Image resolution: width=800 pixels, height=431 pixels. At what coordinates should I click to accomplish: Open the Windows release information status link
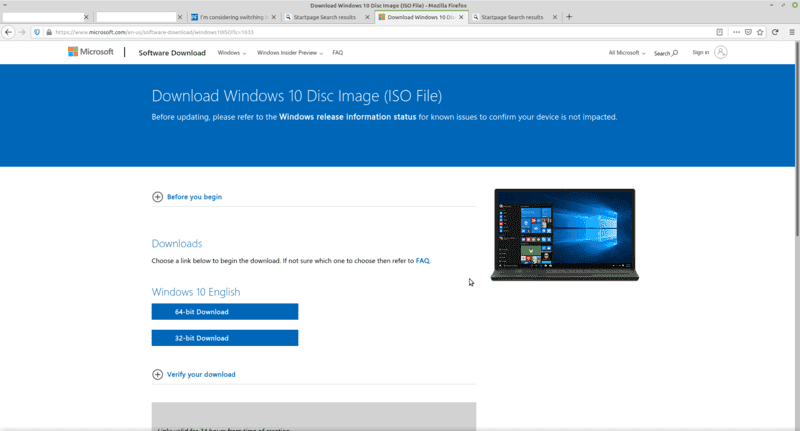(347, 117)
